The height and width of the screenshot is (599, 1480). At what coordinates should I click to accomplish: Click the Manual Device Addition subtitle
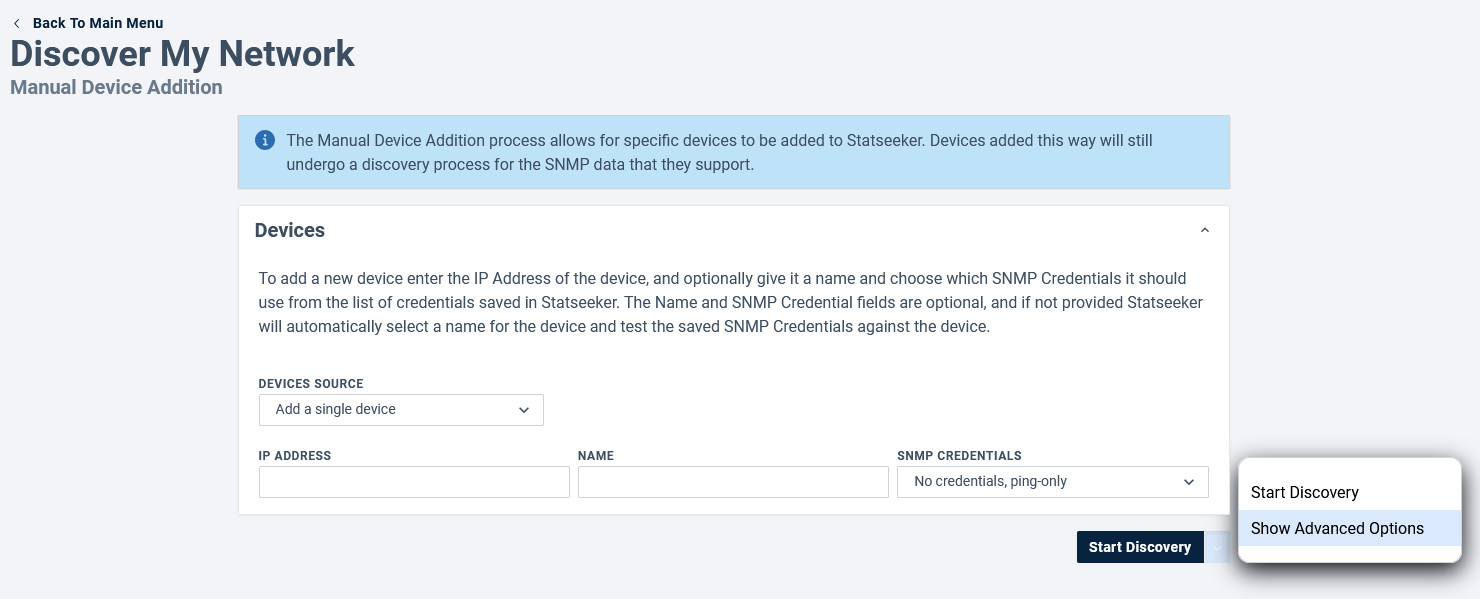(116, 87)
